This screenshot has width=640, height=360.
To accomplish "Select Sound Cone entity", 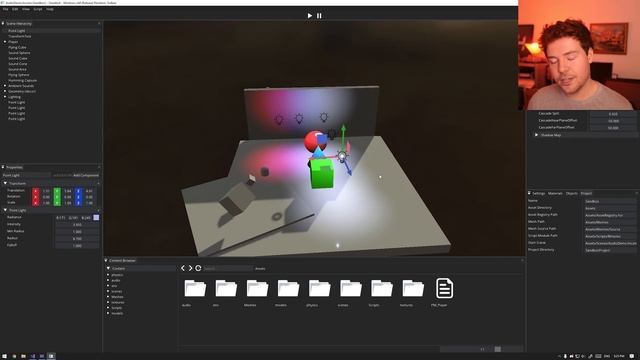I will (x=18, y=64).
